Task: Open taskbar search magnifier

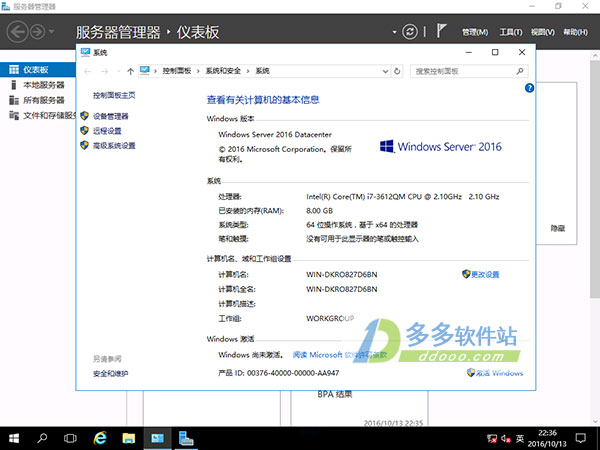Action: coord(42,438)
